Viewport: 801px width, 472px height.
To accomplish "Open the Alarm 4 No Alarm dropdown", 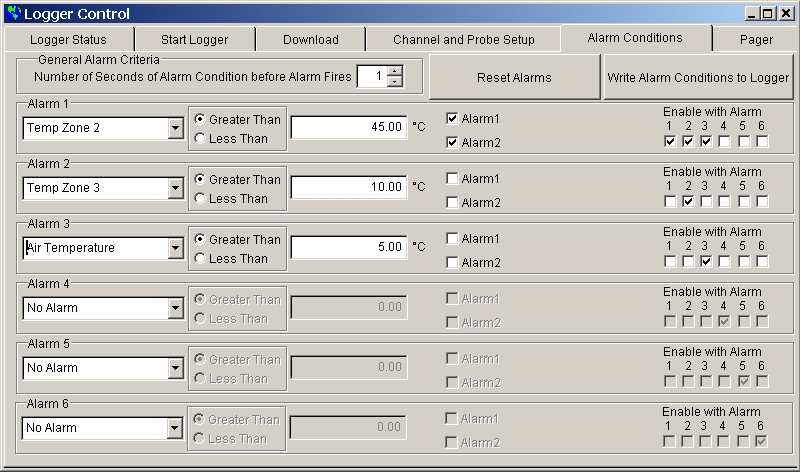I will 175,308.
